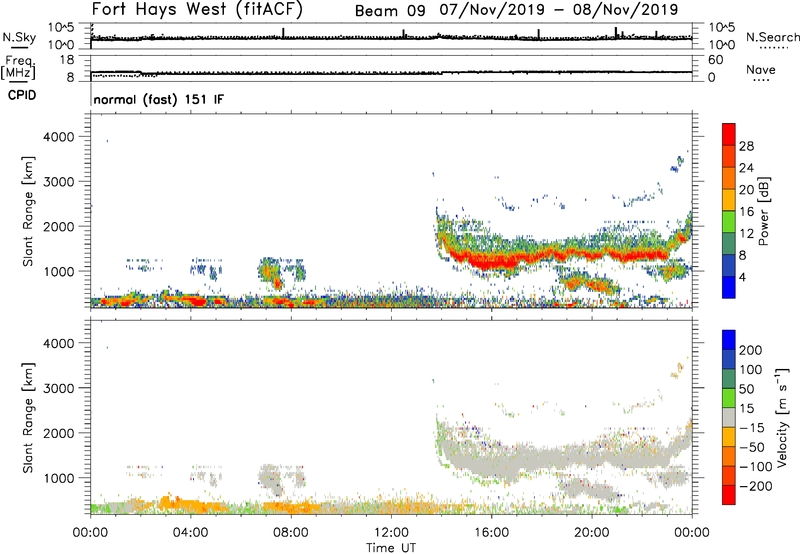Click the "normal (fast) 151 IF" text

[159, 99]
